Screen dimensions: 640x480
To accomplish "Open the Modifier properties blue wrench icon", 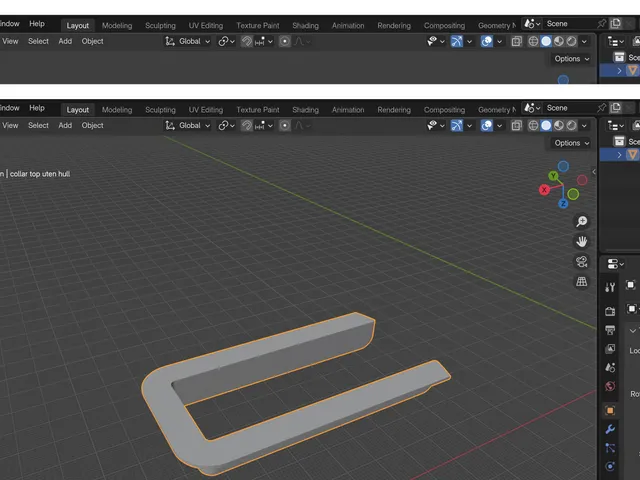I will coord(610,429).
